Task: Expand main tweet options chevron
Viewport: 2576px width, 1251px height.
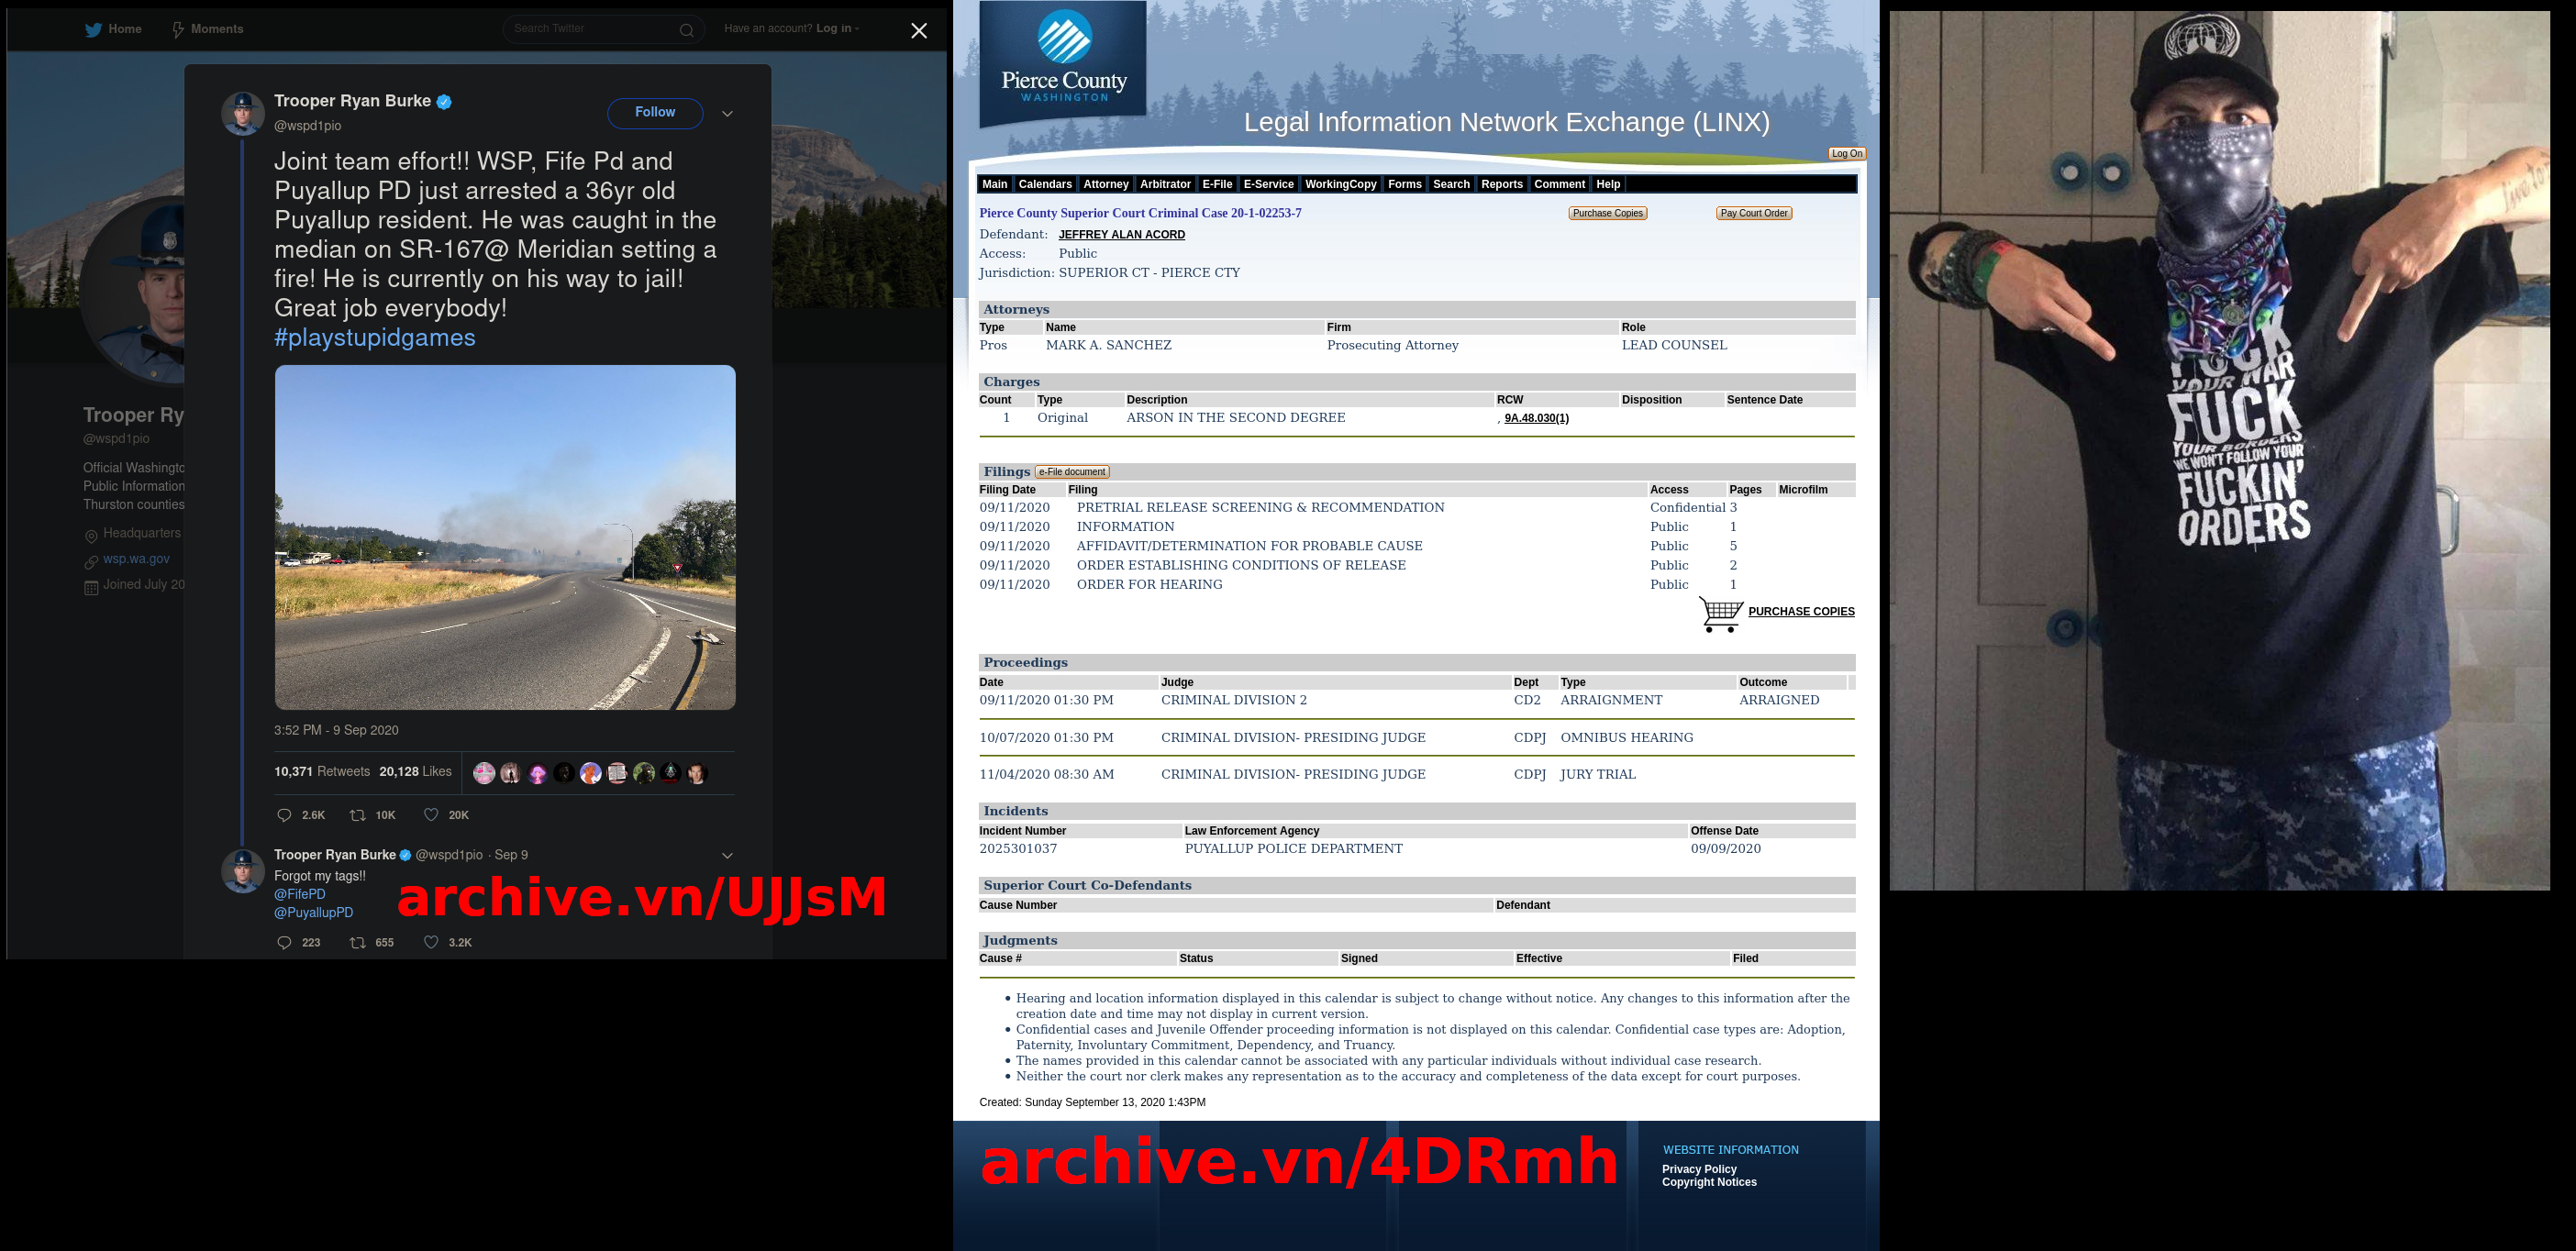Action: click(728, 114)
